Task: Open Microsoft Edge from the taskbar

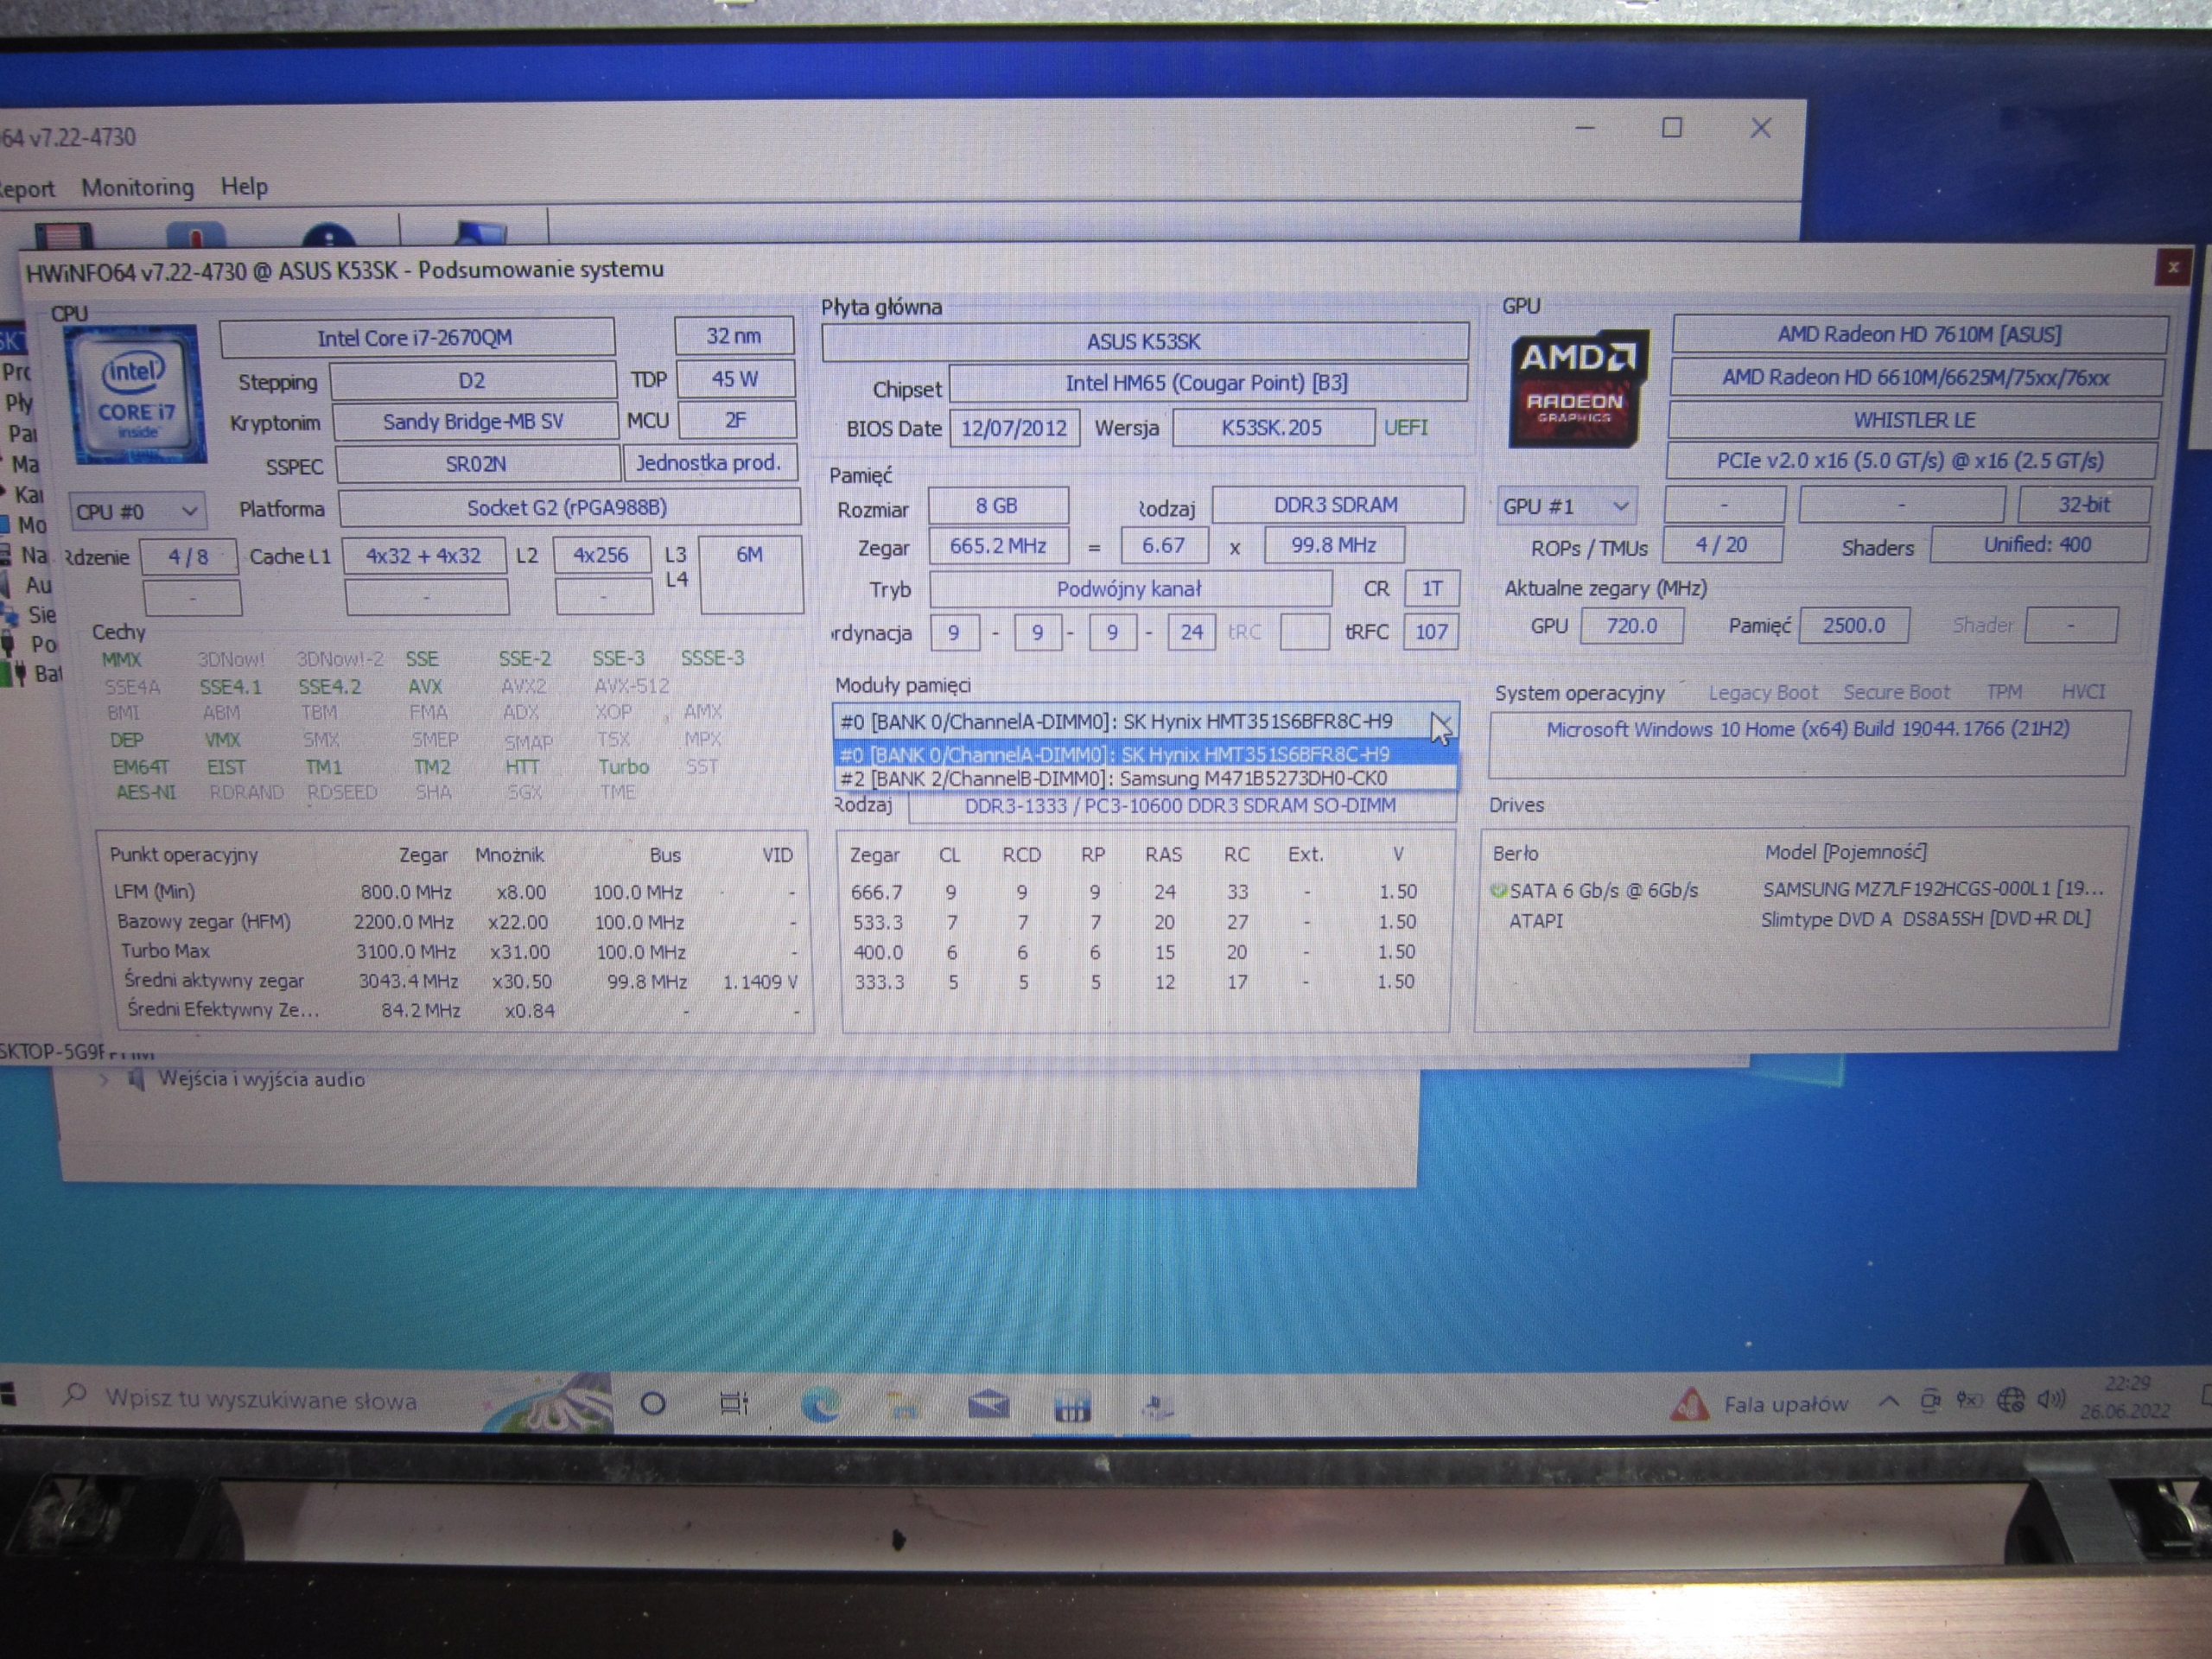Action: coord(820,1406)
